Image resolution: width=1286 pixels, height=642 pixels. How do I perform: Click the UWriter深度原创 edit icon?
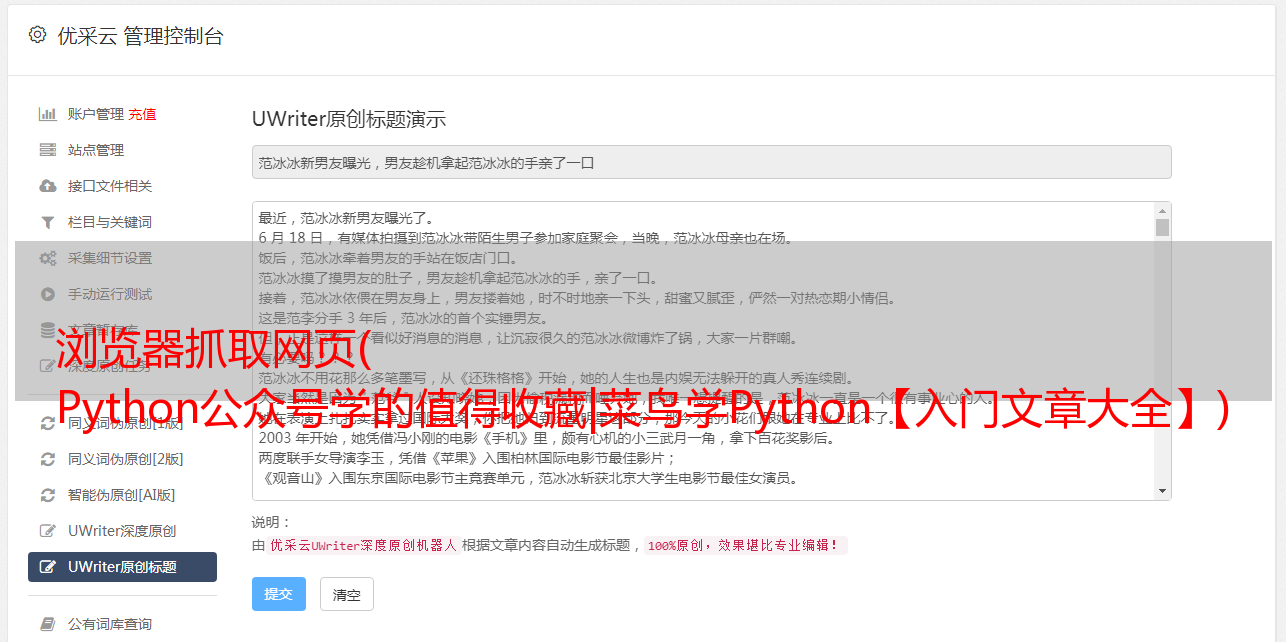47,531
